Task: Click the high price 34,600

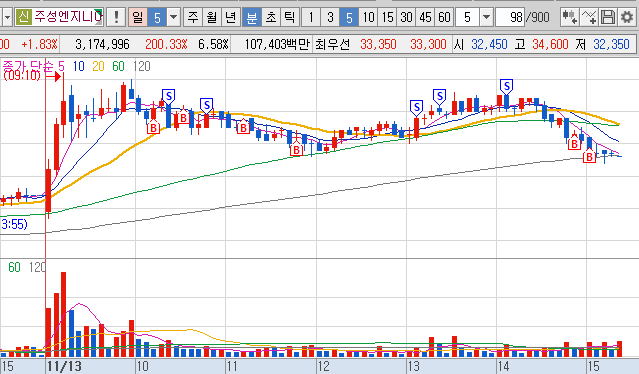Action: 550,44
